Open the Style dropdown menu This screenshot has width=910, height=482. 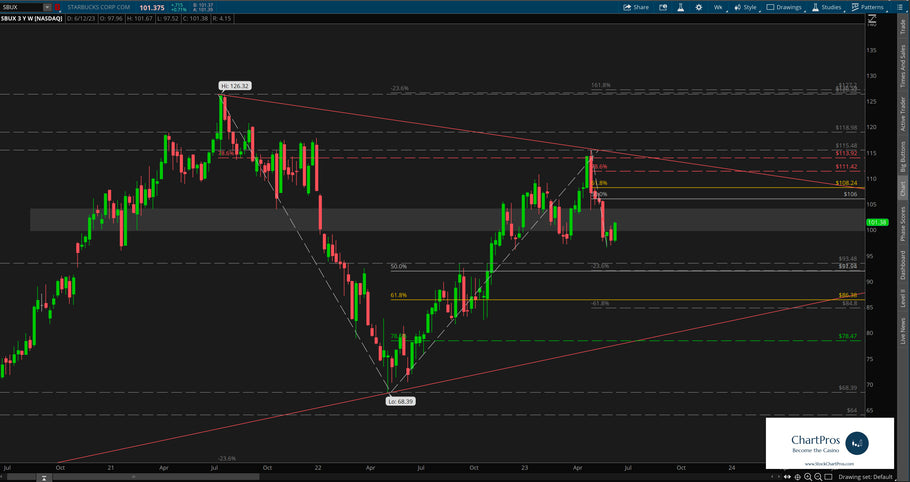(745, 8)
